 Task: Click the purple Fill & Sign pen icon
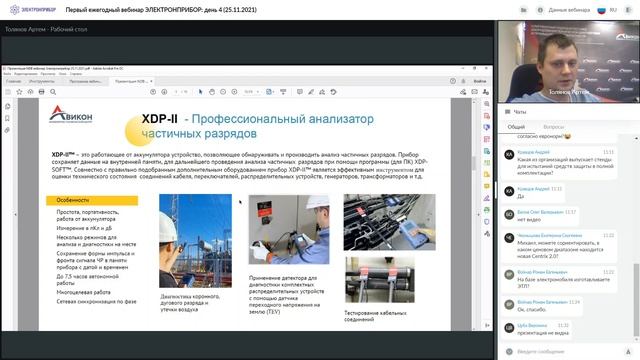point(487,198)
